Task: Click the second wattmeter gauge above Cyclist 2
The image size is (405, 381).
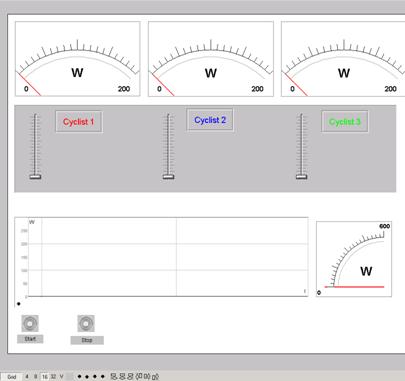Action: tap(211, 59)
